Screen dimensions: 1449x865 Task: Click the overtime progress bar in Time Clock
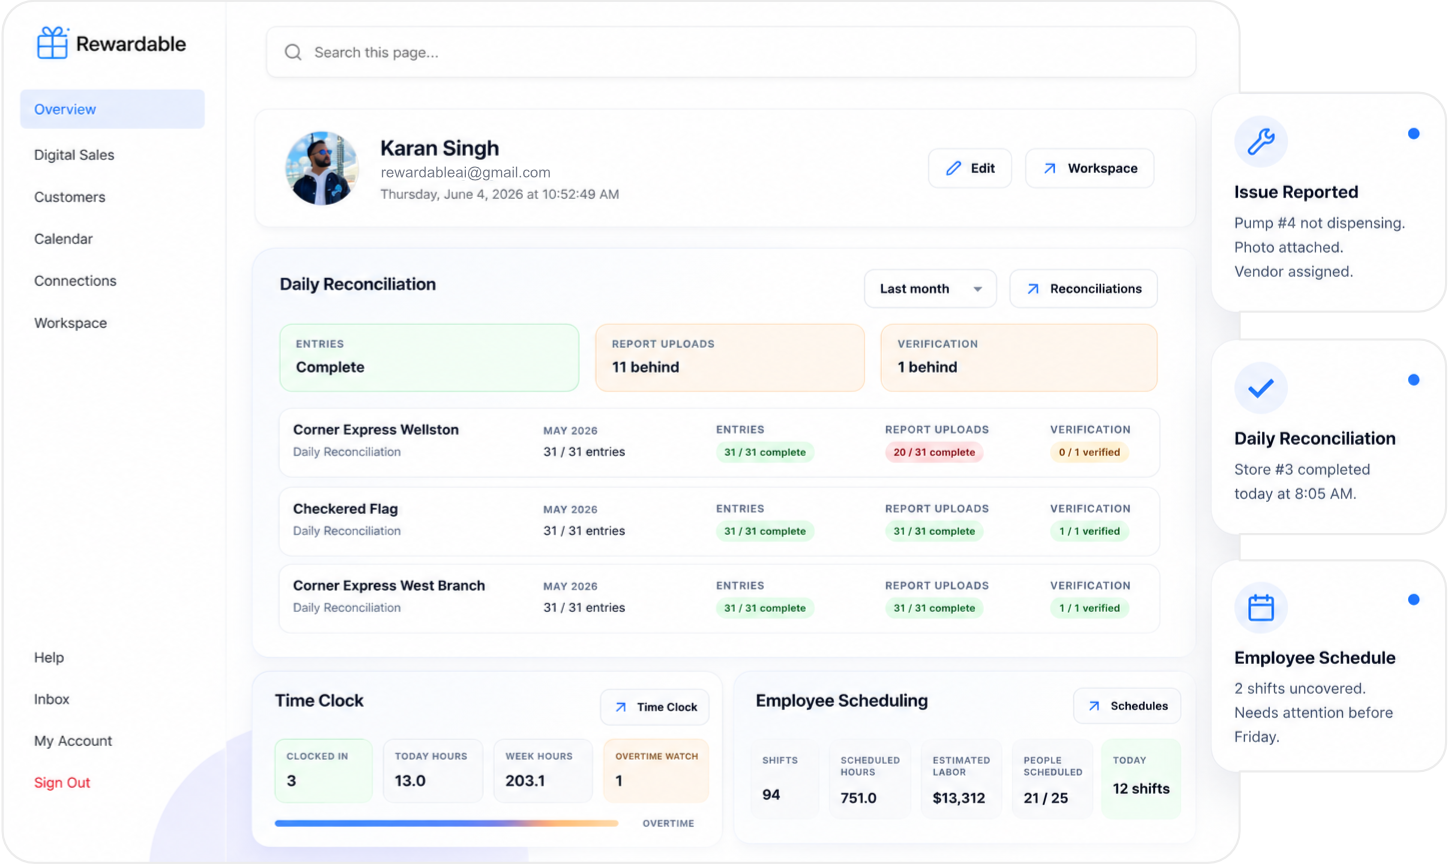coord(446,824)
